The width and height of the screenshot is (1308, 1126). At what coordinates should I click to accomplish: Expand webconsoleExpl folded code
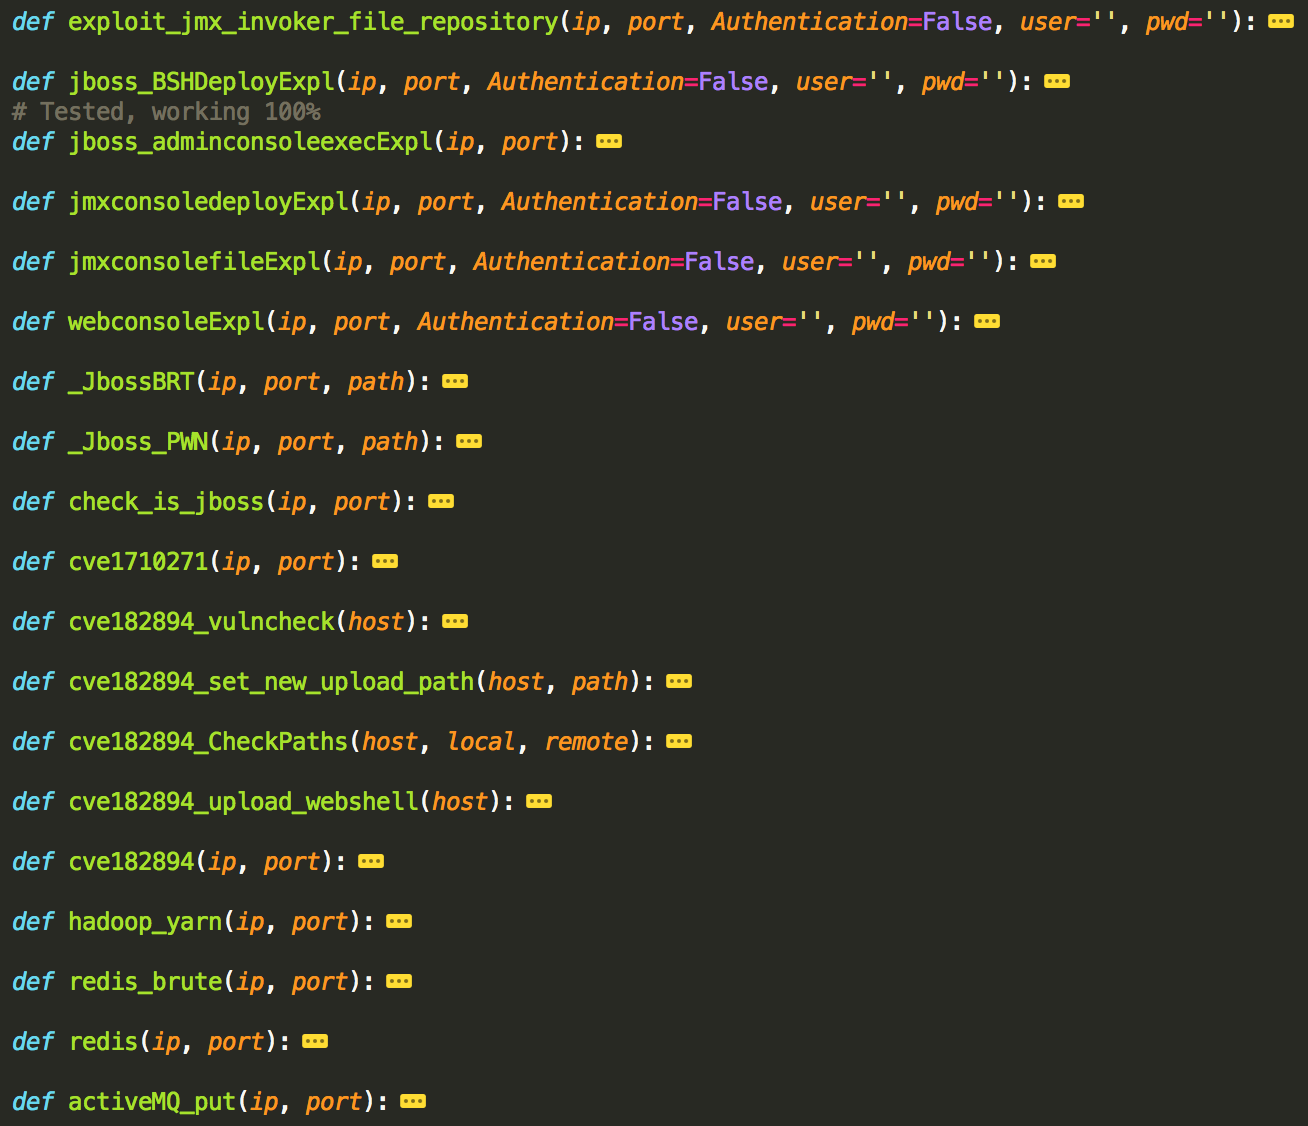[986, 321]
